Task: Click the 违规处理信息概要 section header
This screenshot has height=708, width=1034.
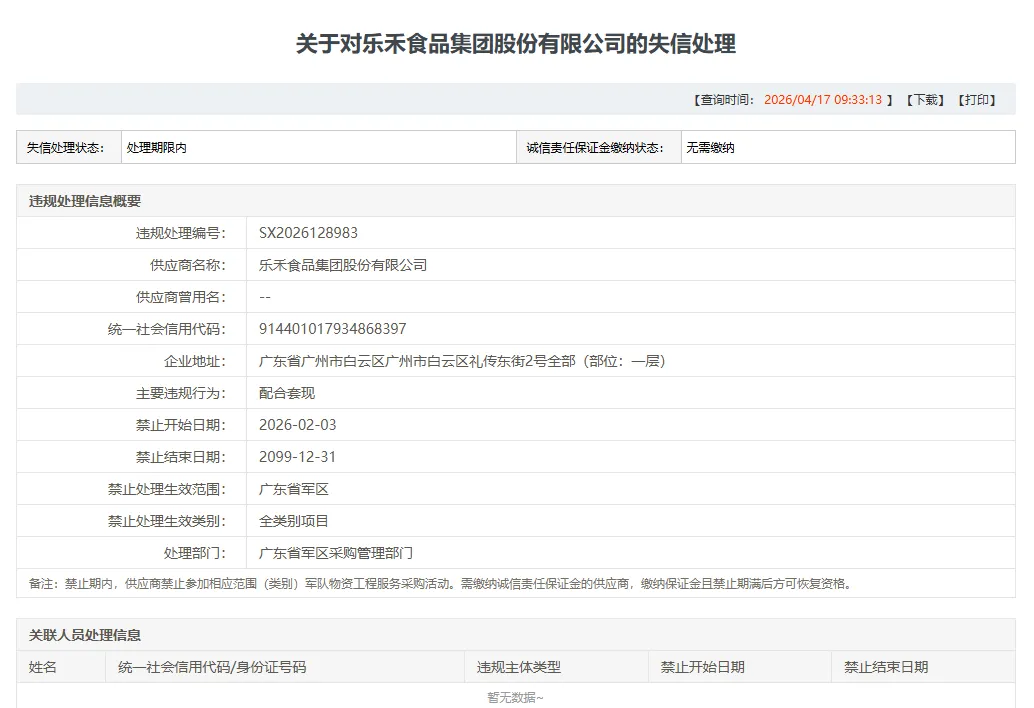Action: click(84, 201)
